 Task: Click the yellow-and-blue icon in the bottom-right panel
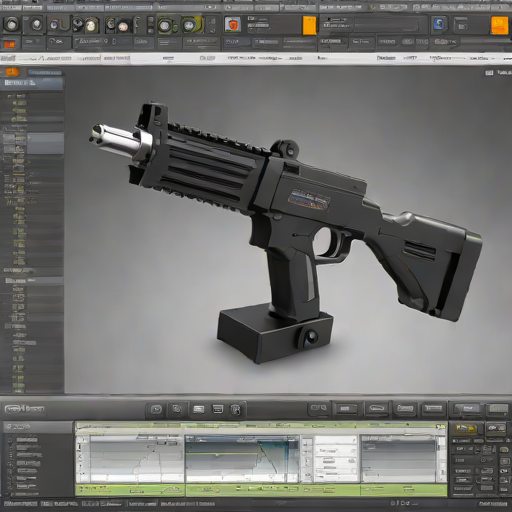(466, 429)
